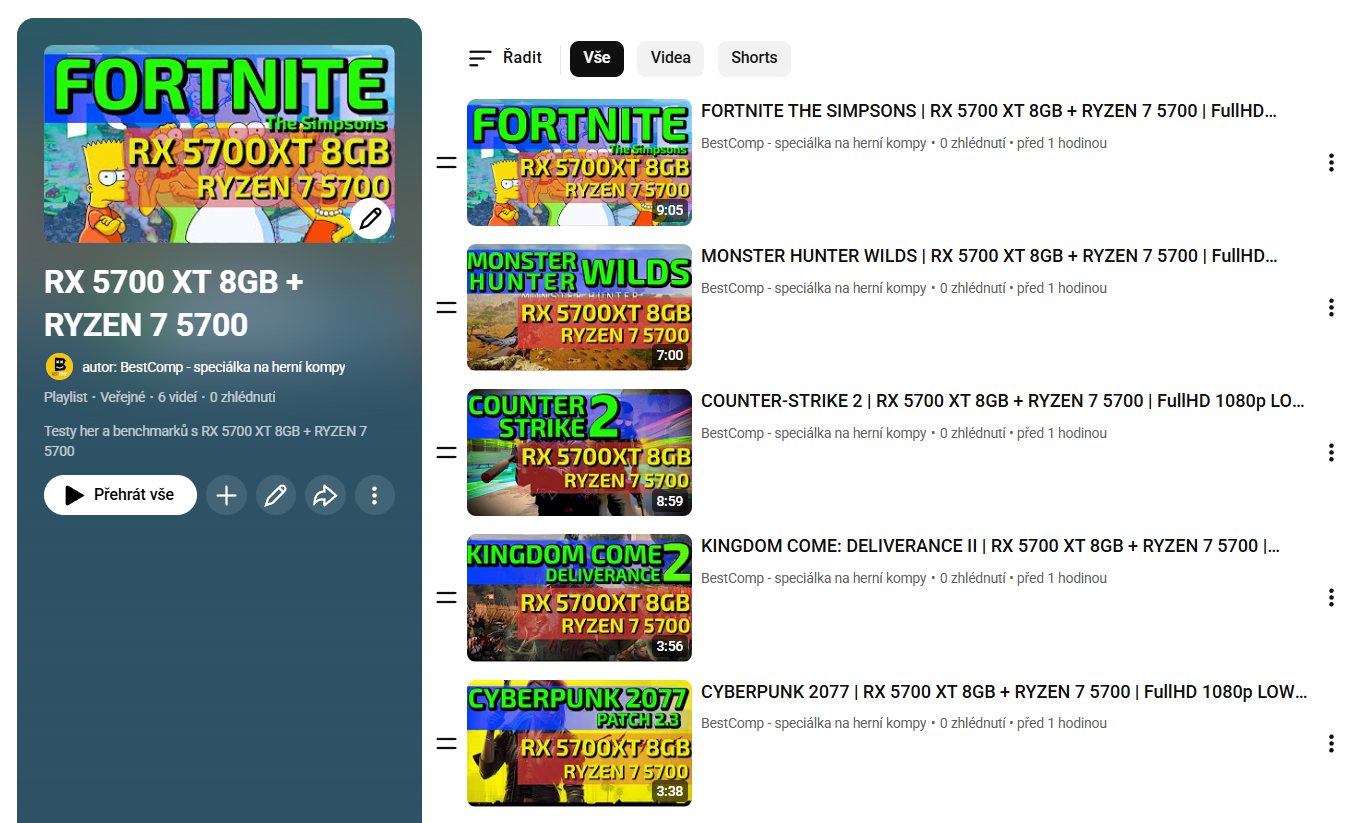The height and width of the screenshot is (823, 1365).
Task: Click the KINGDOM COME DELIVERANCE 2 thumbnail
Action: pos(579,597)
